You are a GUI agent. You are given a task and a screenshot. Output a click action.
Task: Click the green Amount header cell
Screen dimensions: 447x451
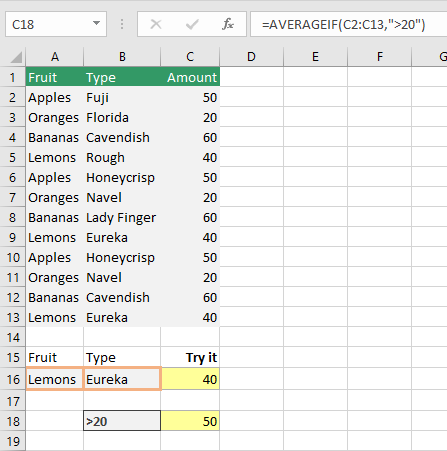pos(190,77)
